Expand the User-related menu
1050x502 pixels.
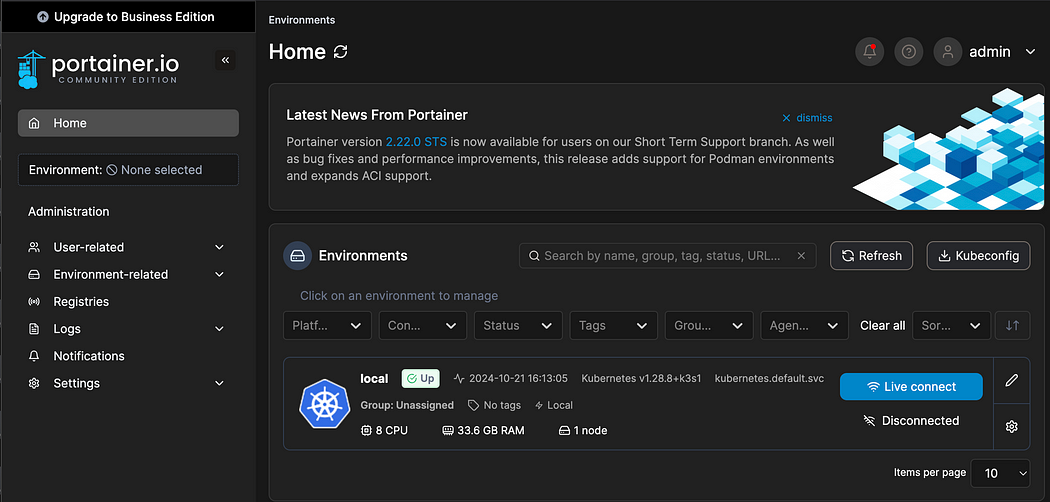tap(126, 247)
